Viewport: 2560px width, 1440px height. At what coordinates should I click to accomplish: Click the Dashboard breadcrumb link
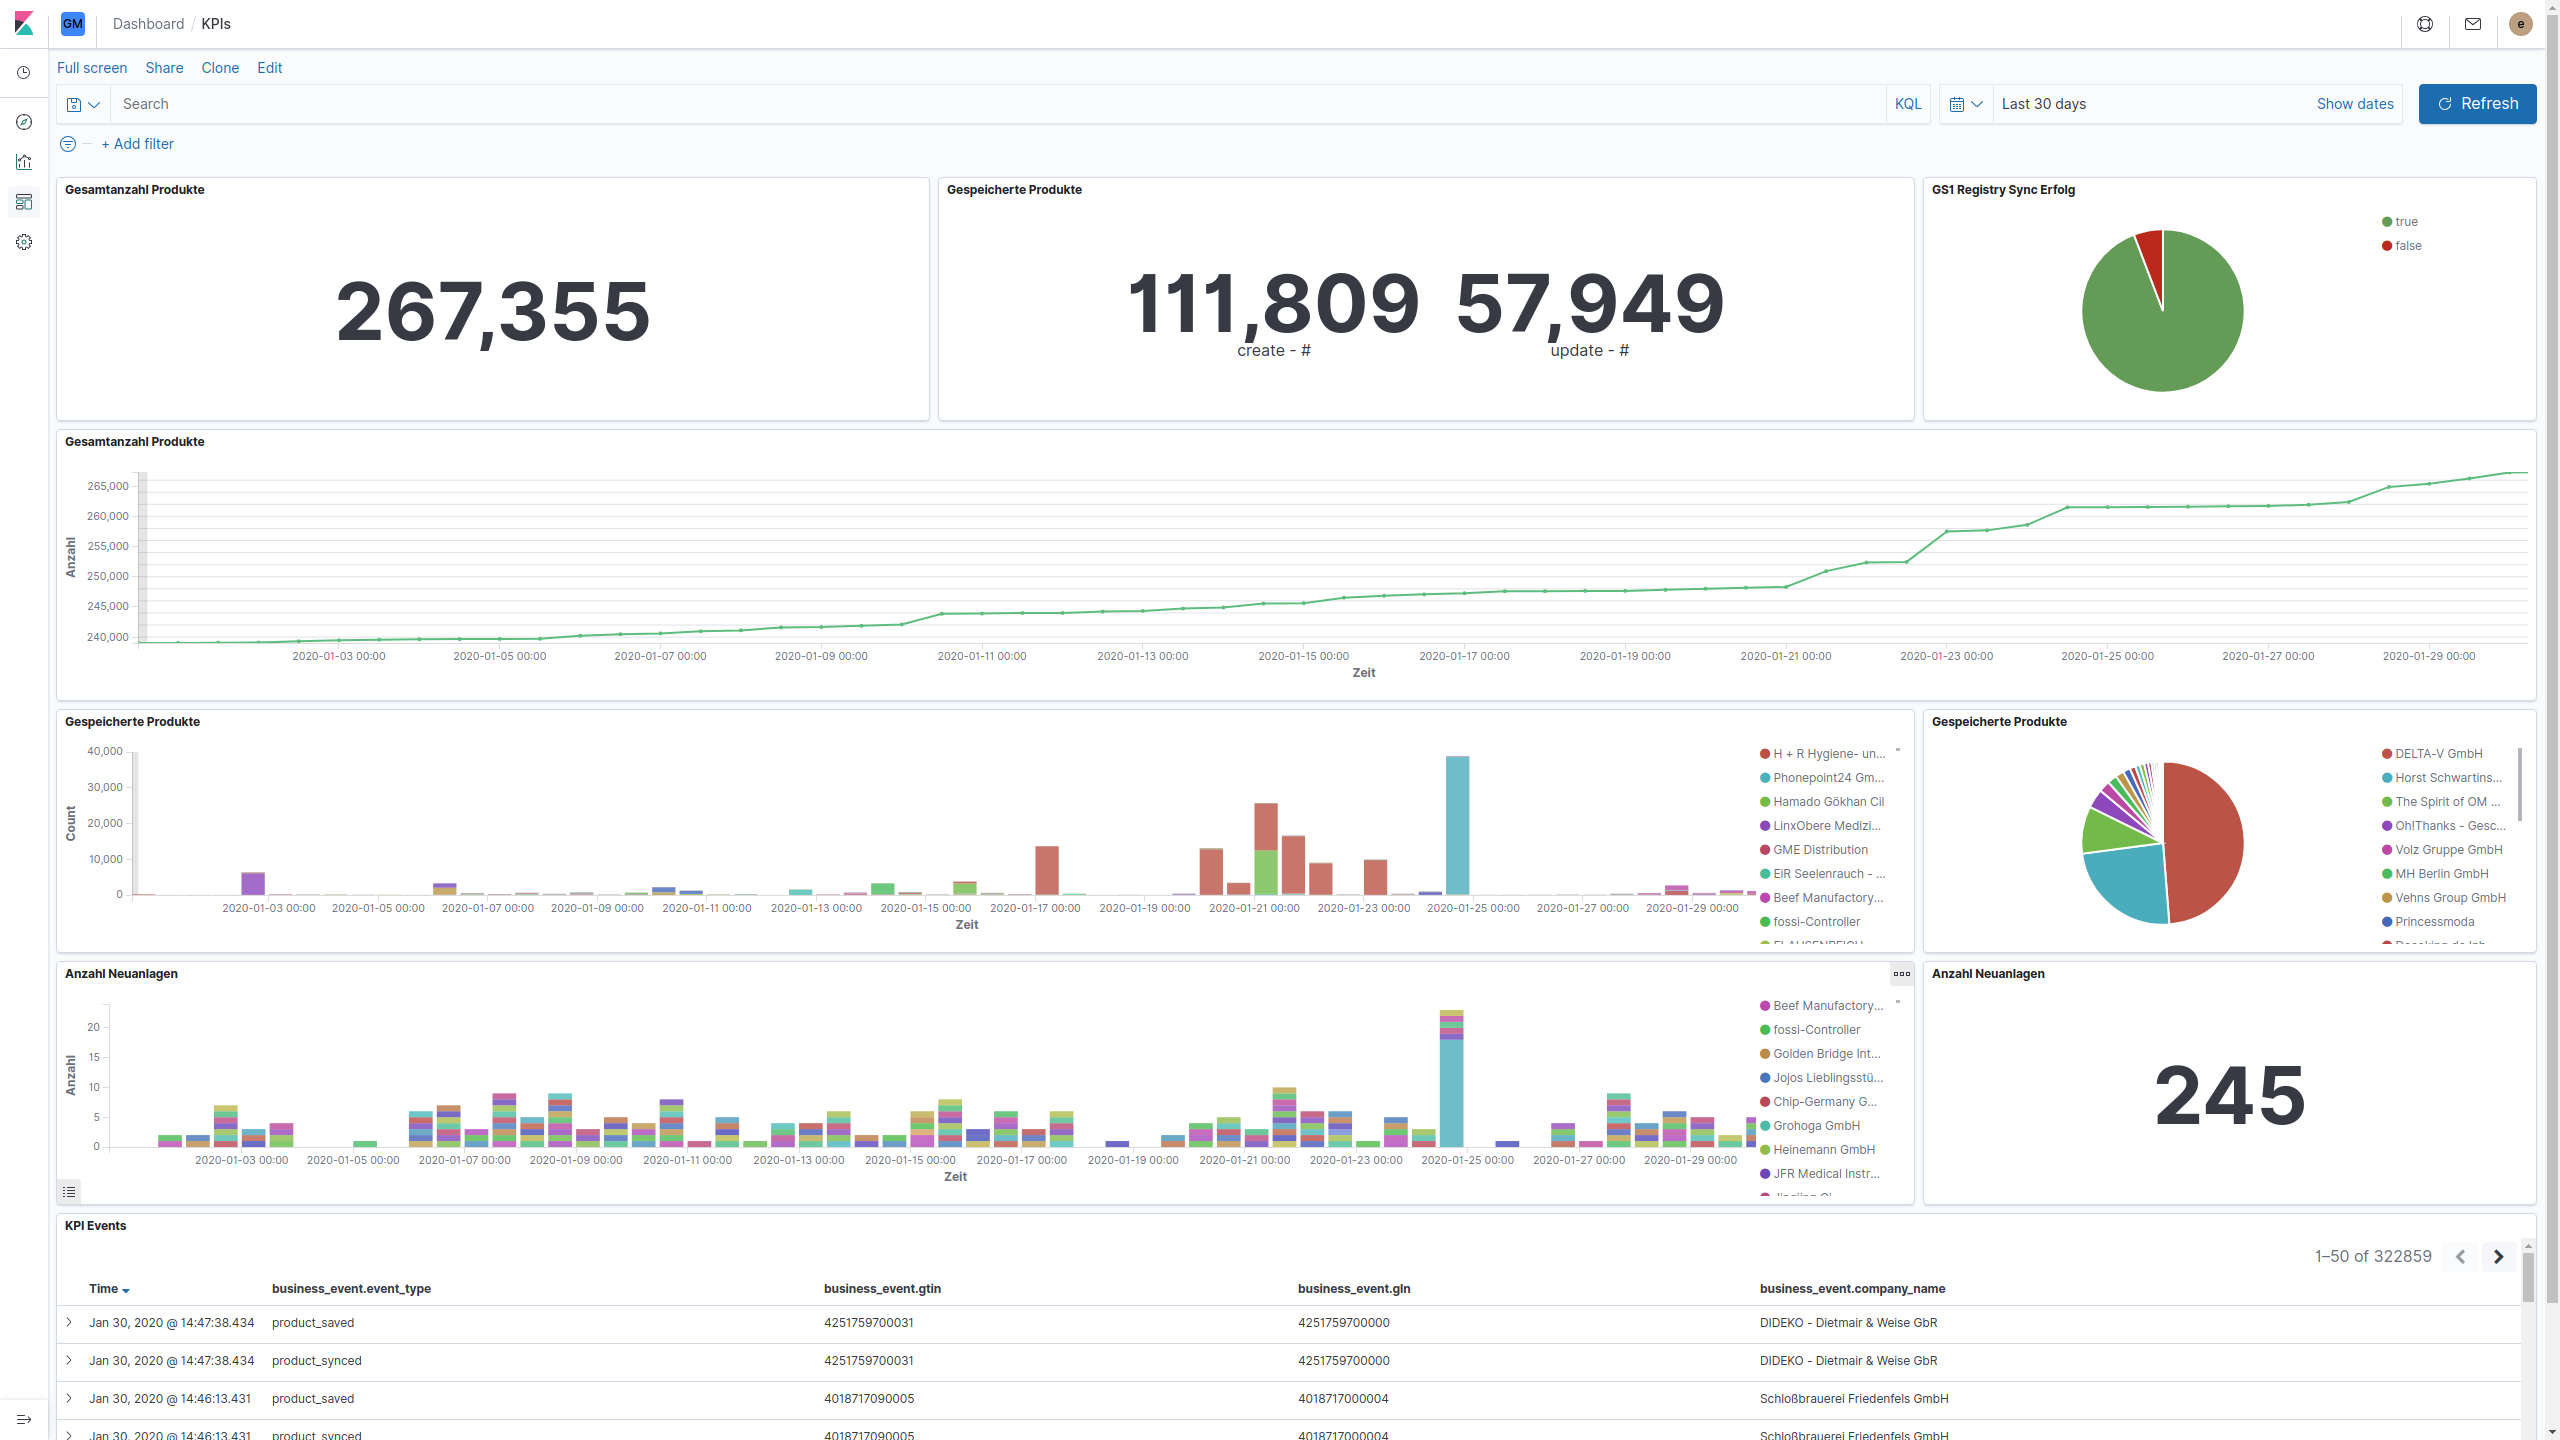point(148,24)
